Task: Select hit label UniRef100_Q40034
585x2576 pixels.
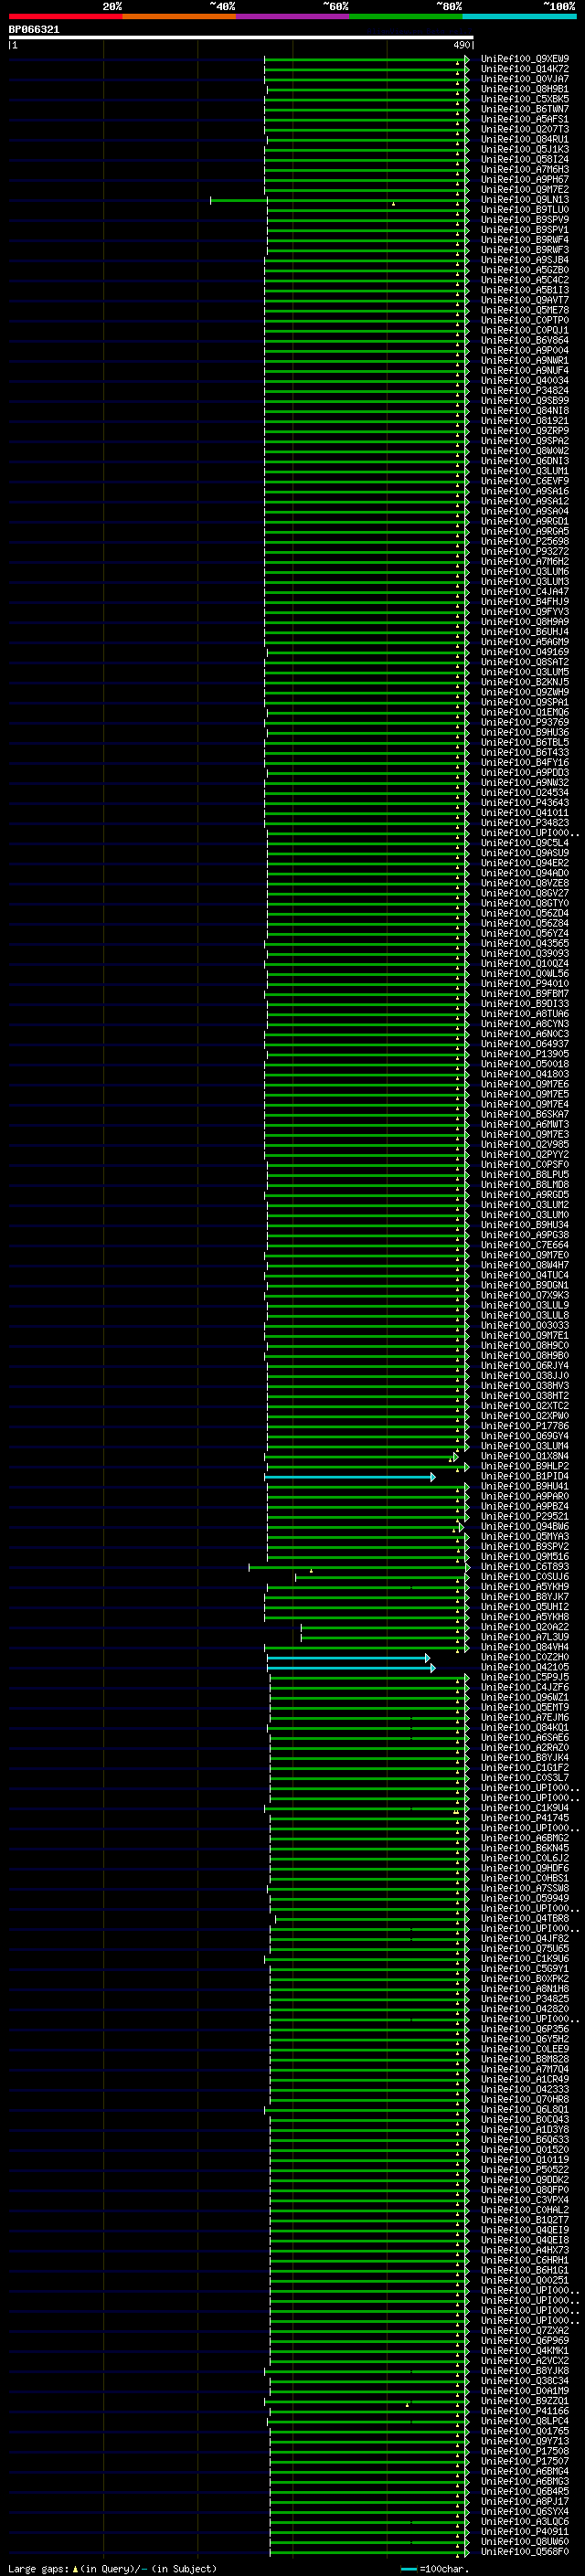Action: [525, 381]
